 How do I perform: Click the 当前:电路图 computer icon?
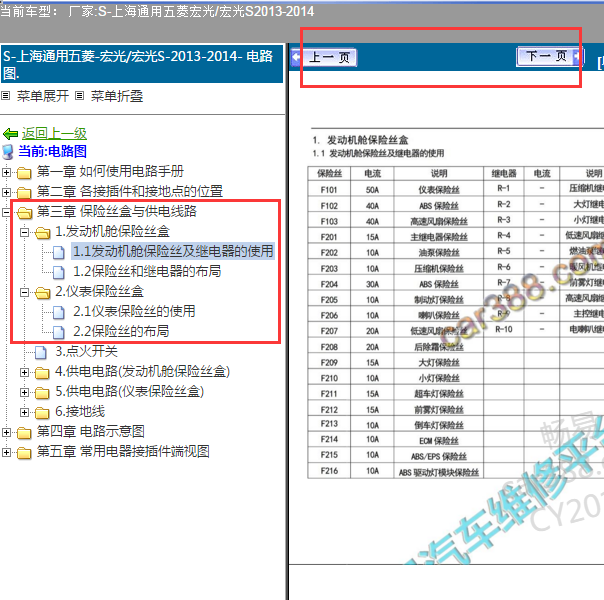coord(8,152)
